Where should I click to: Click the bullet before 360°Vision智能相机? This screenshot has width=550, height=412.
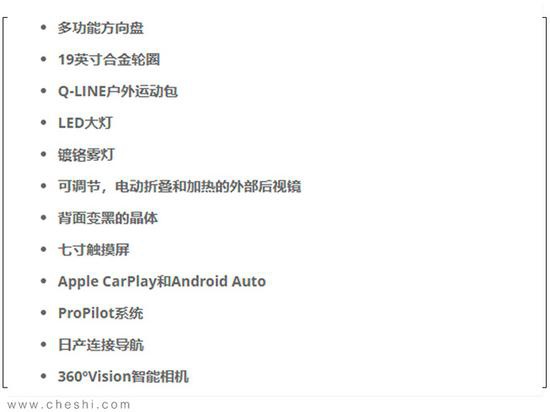click(x=43, y=376)
